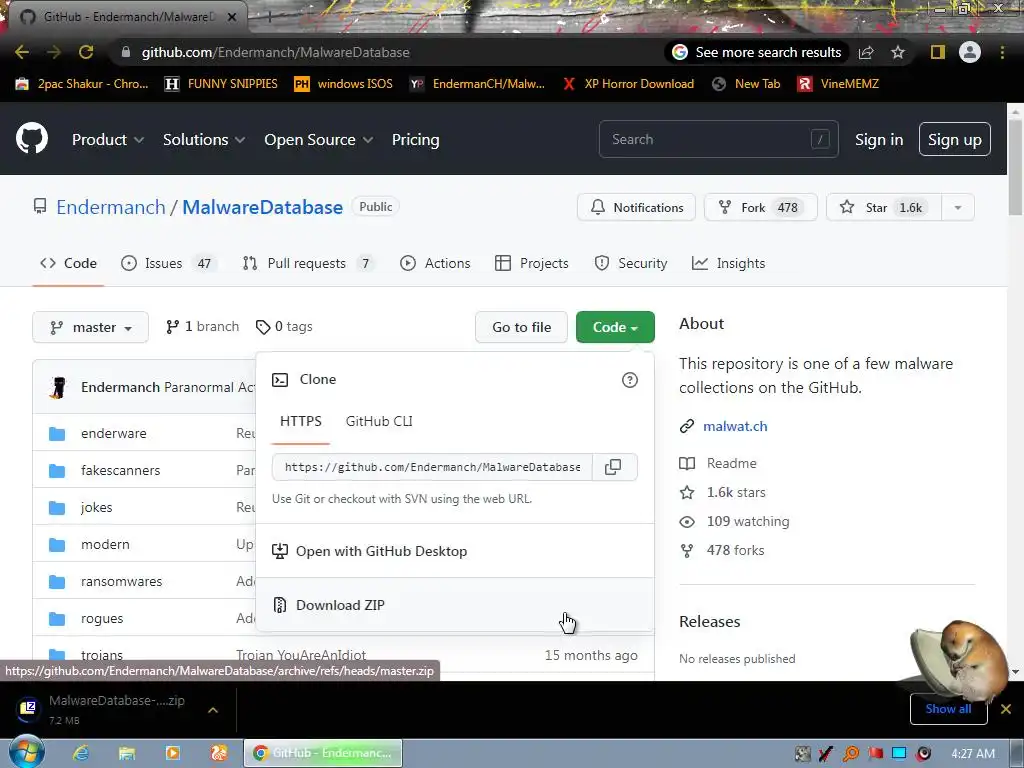
Task: Open the side panel icon in Chrome toolbar
Action: tap(938, 52)
